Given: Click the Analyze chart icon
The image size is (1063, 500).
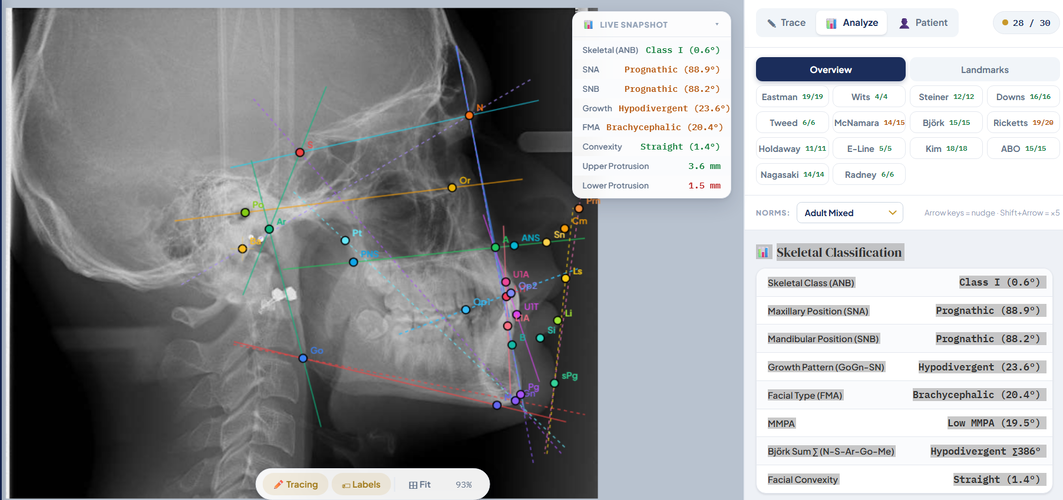Looking at the screenshot, I should tap(830, 23).
